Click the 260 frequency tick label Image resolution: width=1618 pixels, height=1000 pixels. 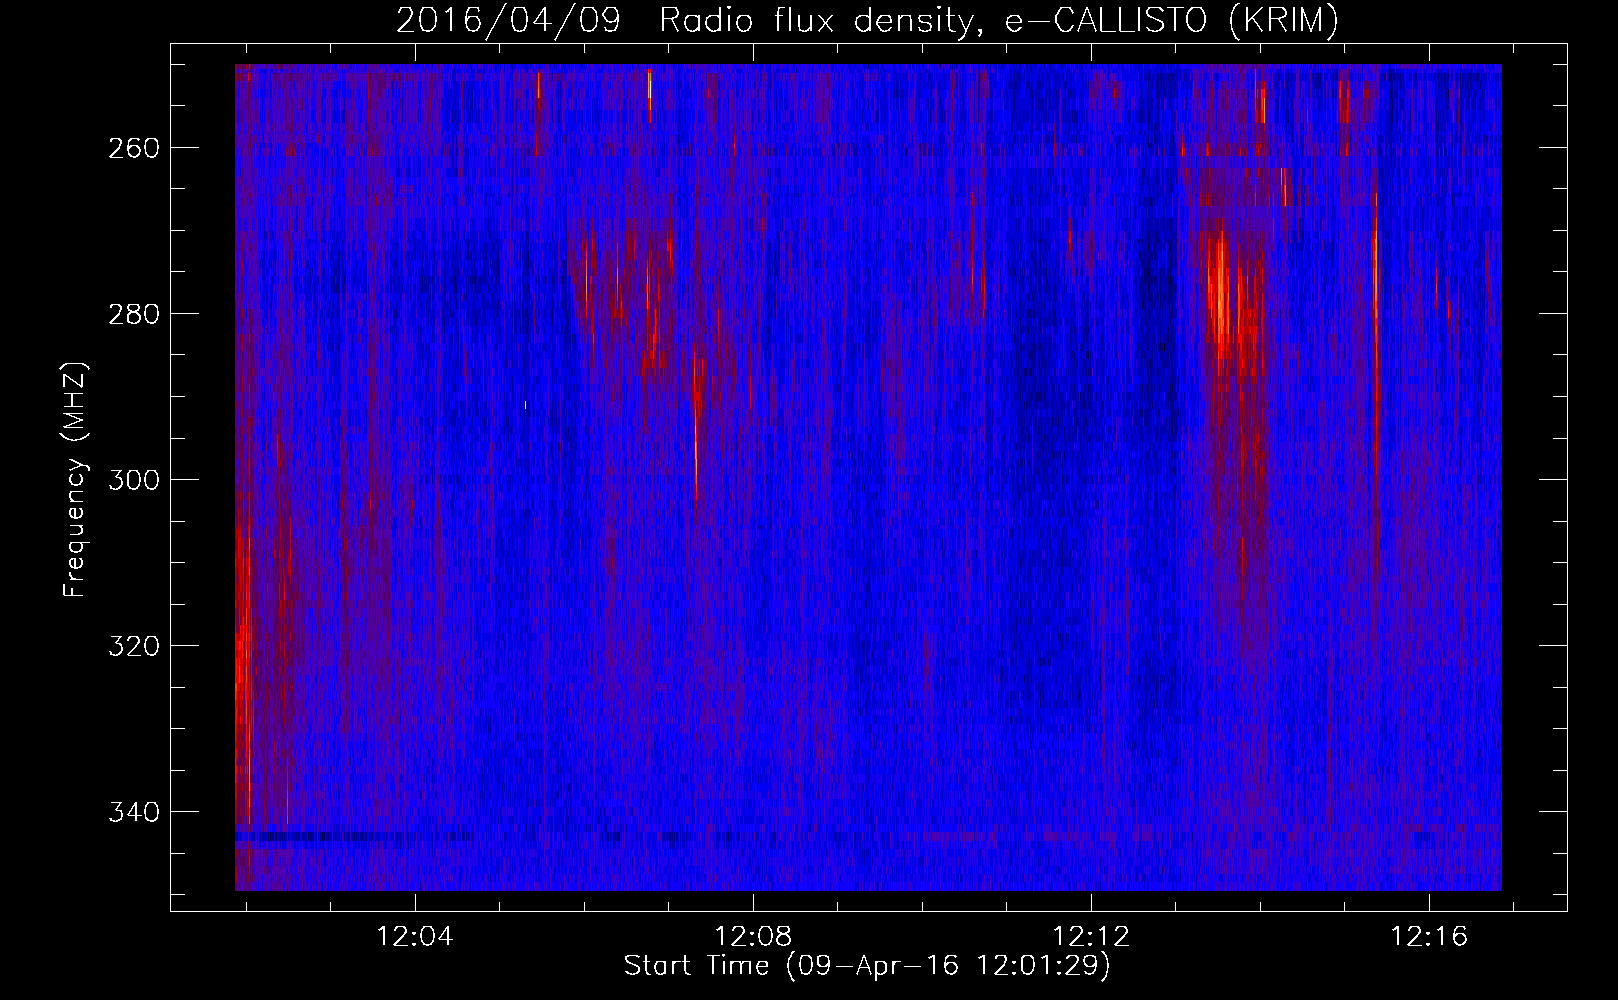(x=132, y=148)
